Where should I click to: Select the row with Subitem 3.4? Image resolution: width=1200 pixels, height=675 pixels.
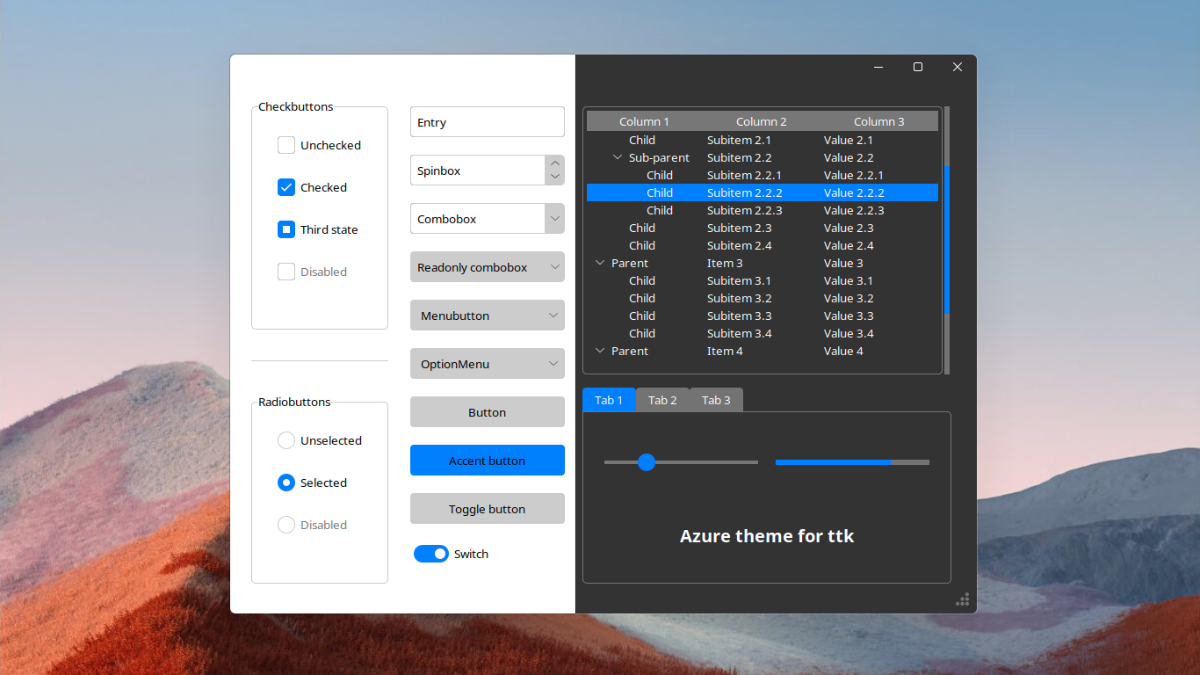[x=762, y=333]
